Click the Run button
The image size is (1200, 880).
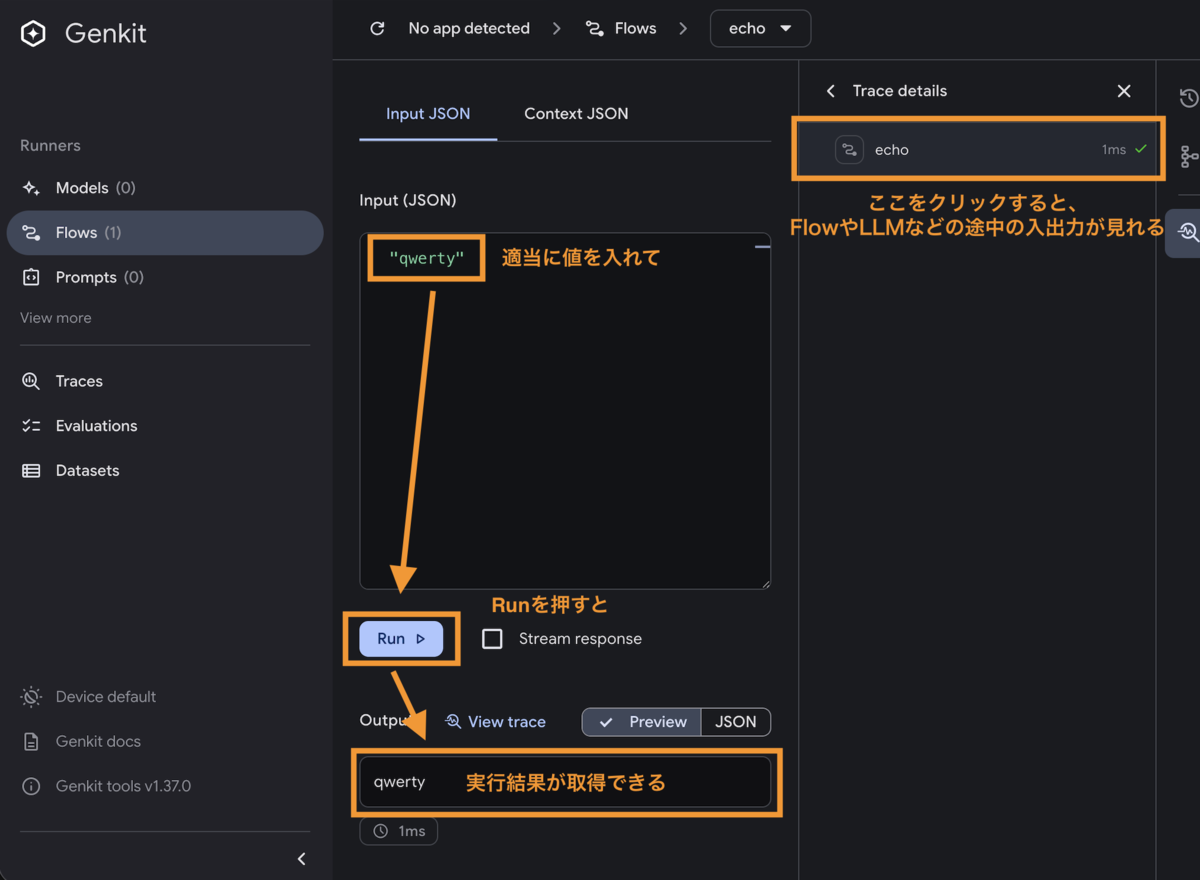click(401, 639)
